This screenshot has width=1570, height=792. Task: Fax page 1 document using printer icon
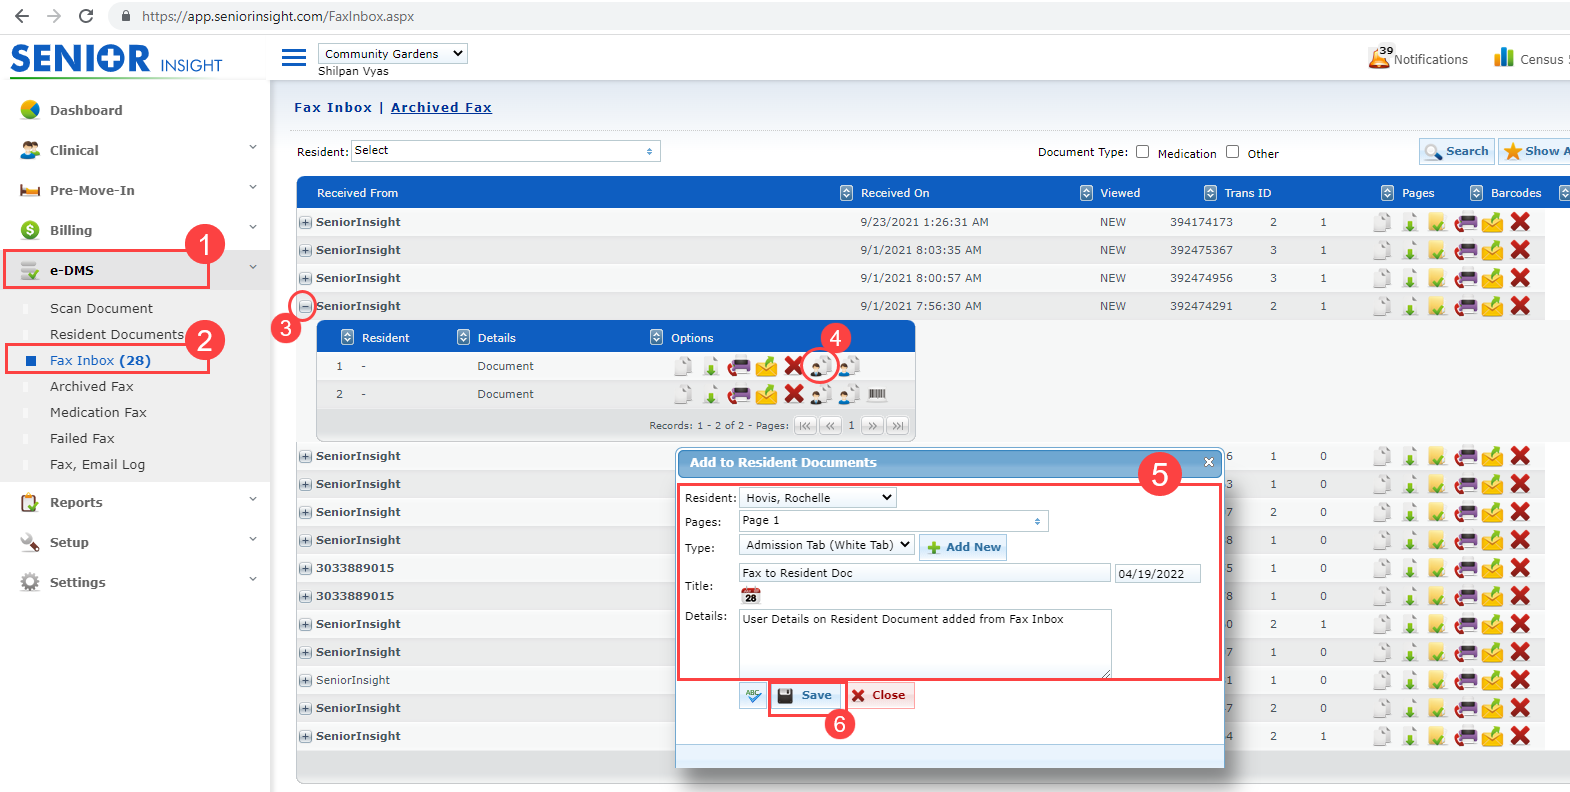point(739,366)
